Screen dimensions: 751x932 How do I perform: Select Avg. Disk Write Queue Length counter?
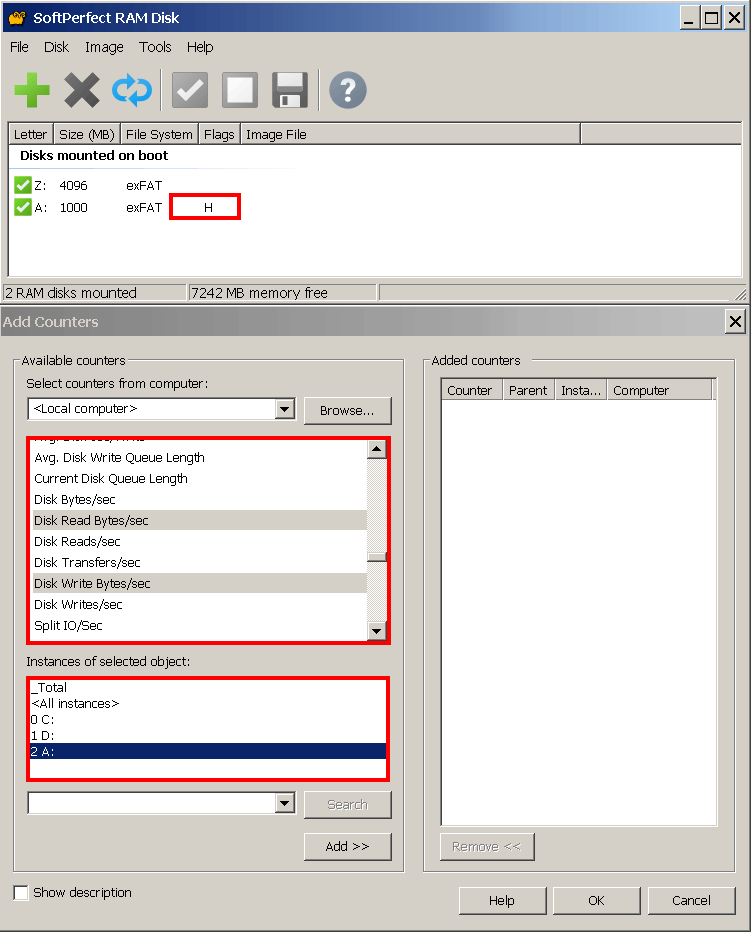pyautogui.click(x=200, y=458)
